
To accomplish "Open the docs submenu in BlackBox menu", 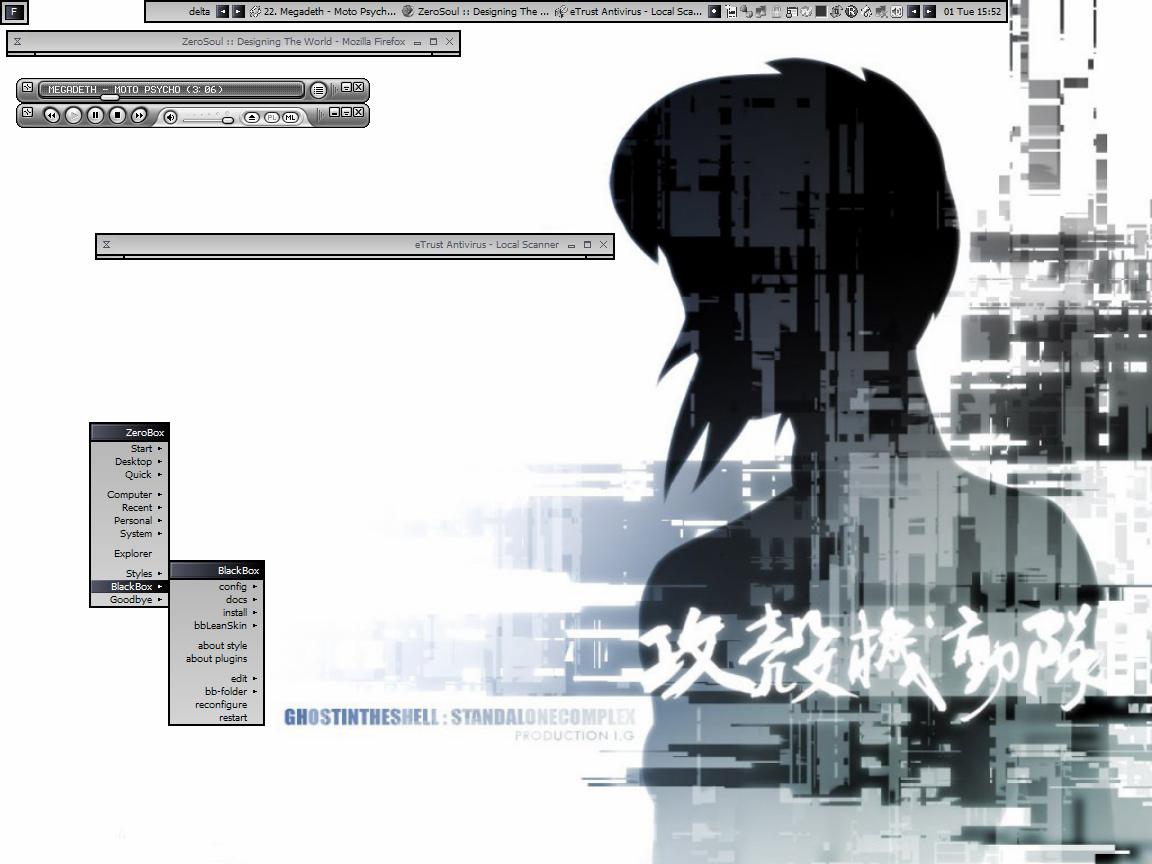I will point(217,600).
